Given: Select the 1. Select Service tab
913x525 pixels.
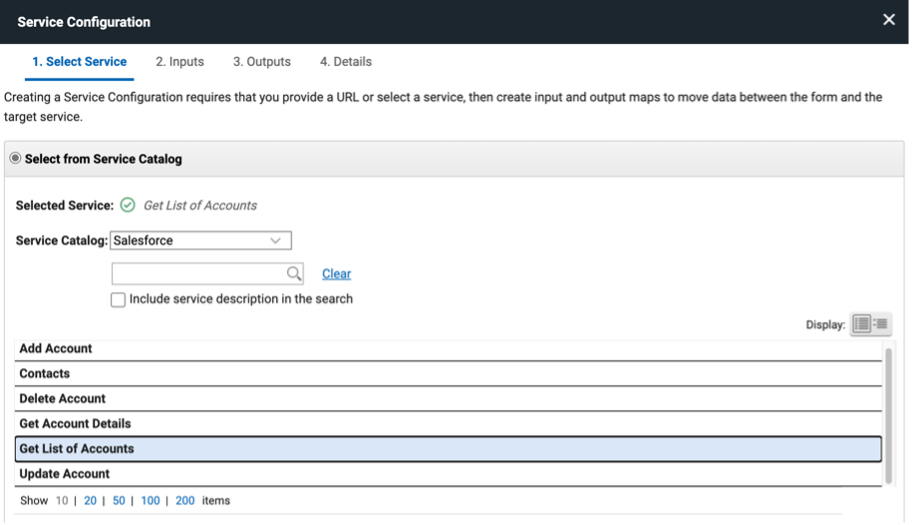Looking at the screenshot, I should tap(79, 62).
